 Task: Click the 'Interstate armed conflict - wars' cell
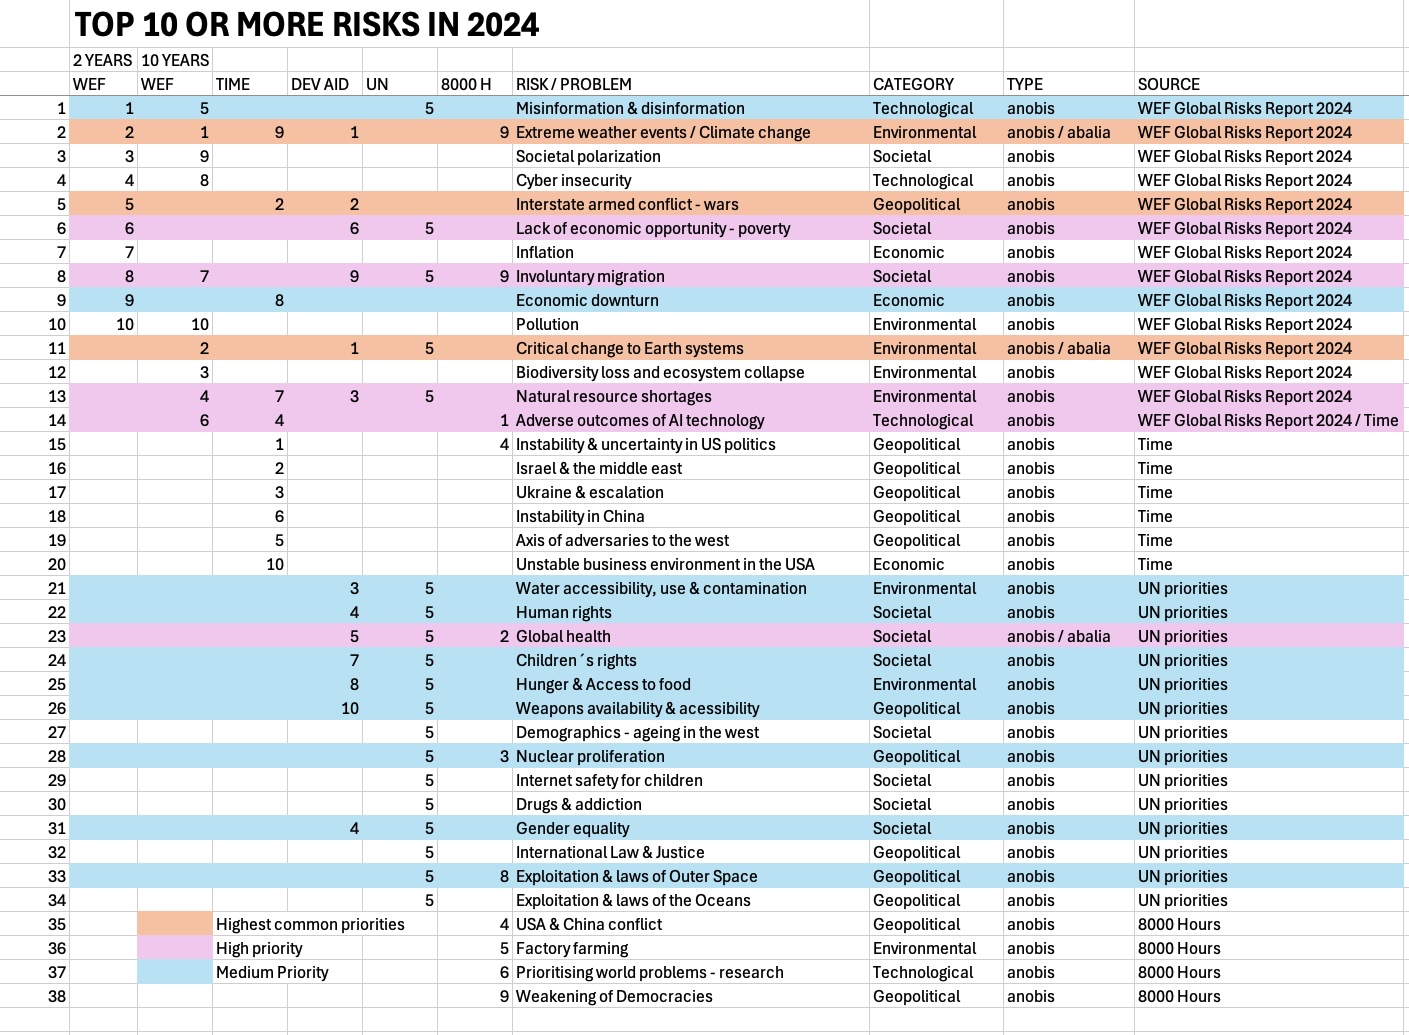pos(627,204)
